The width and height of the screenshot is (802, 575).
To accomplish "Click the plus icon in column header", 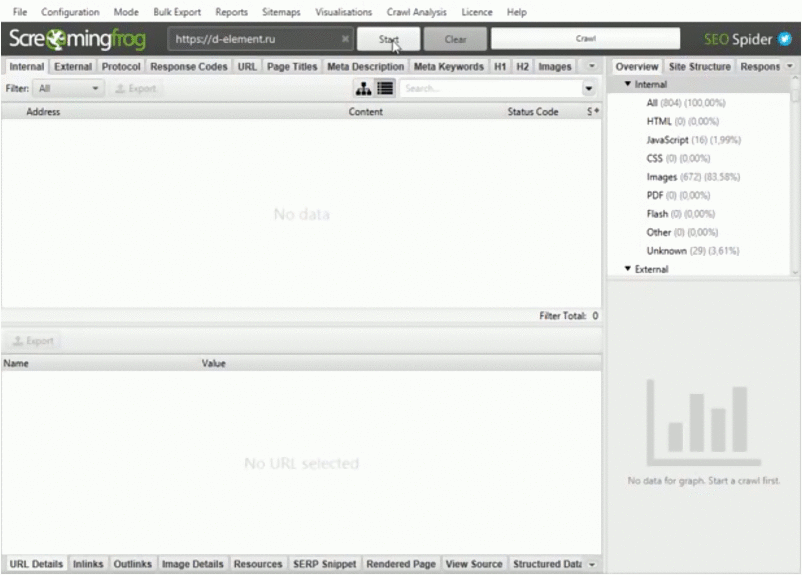I will pyautogui.click(x=597, y=112).
